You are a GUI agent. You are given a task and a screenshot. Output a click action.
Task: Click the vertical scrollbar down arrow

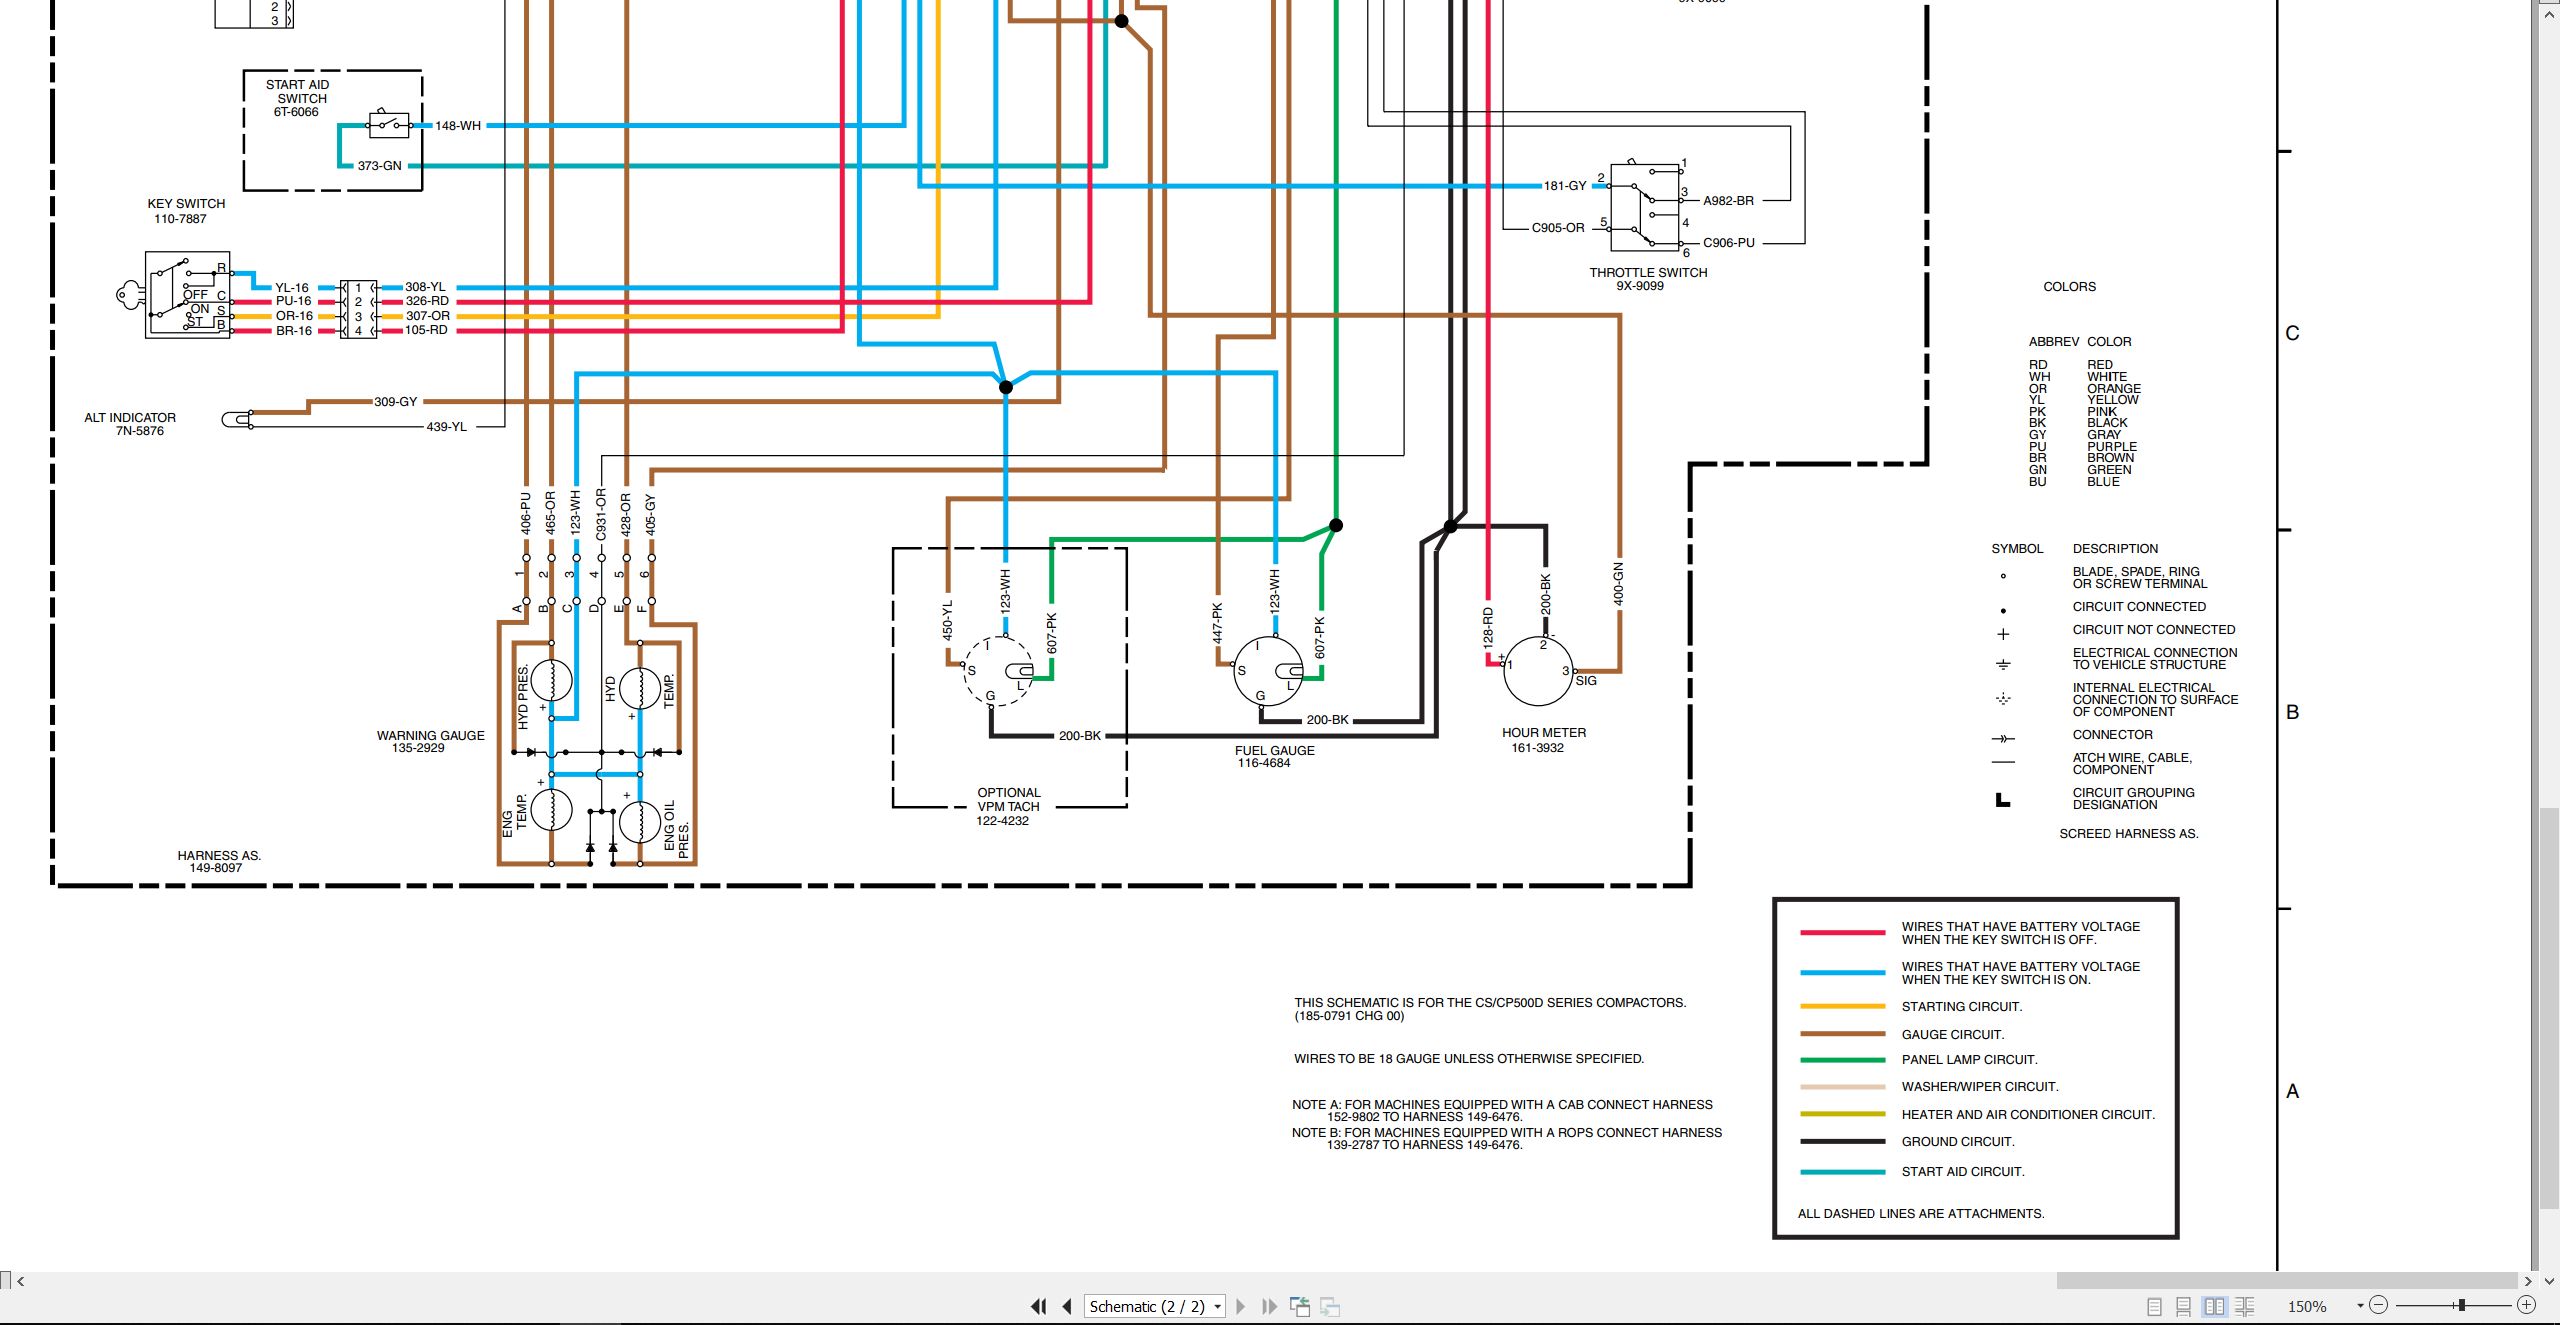tap(2549, 1281)
